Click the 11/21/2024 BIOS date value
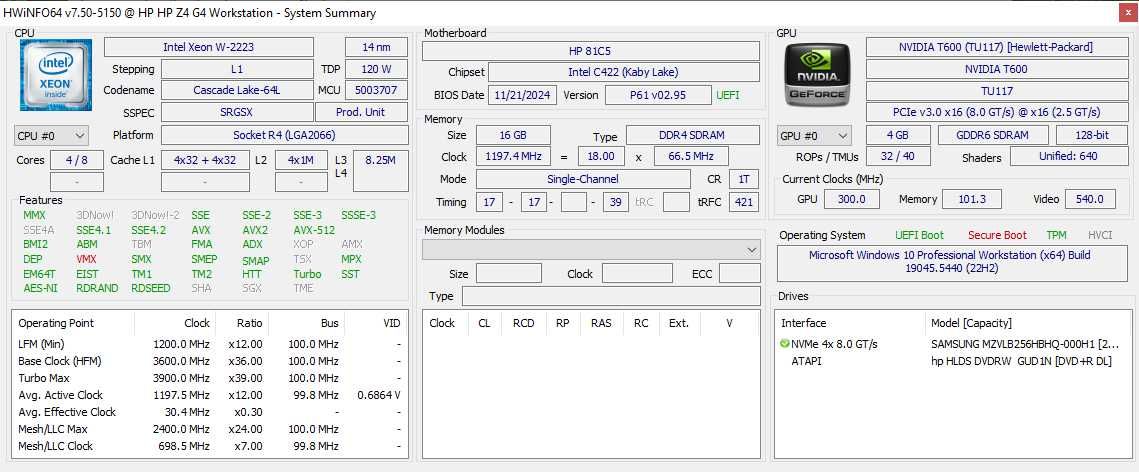This screenshot has width=1139, height=472. [x=523, y=95]
